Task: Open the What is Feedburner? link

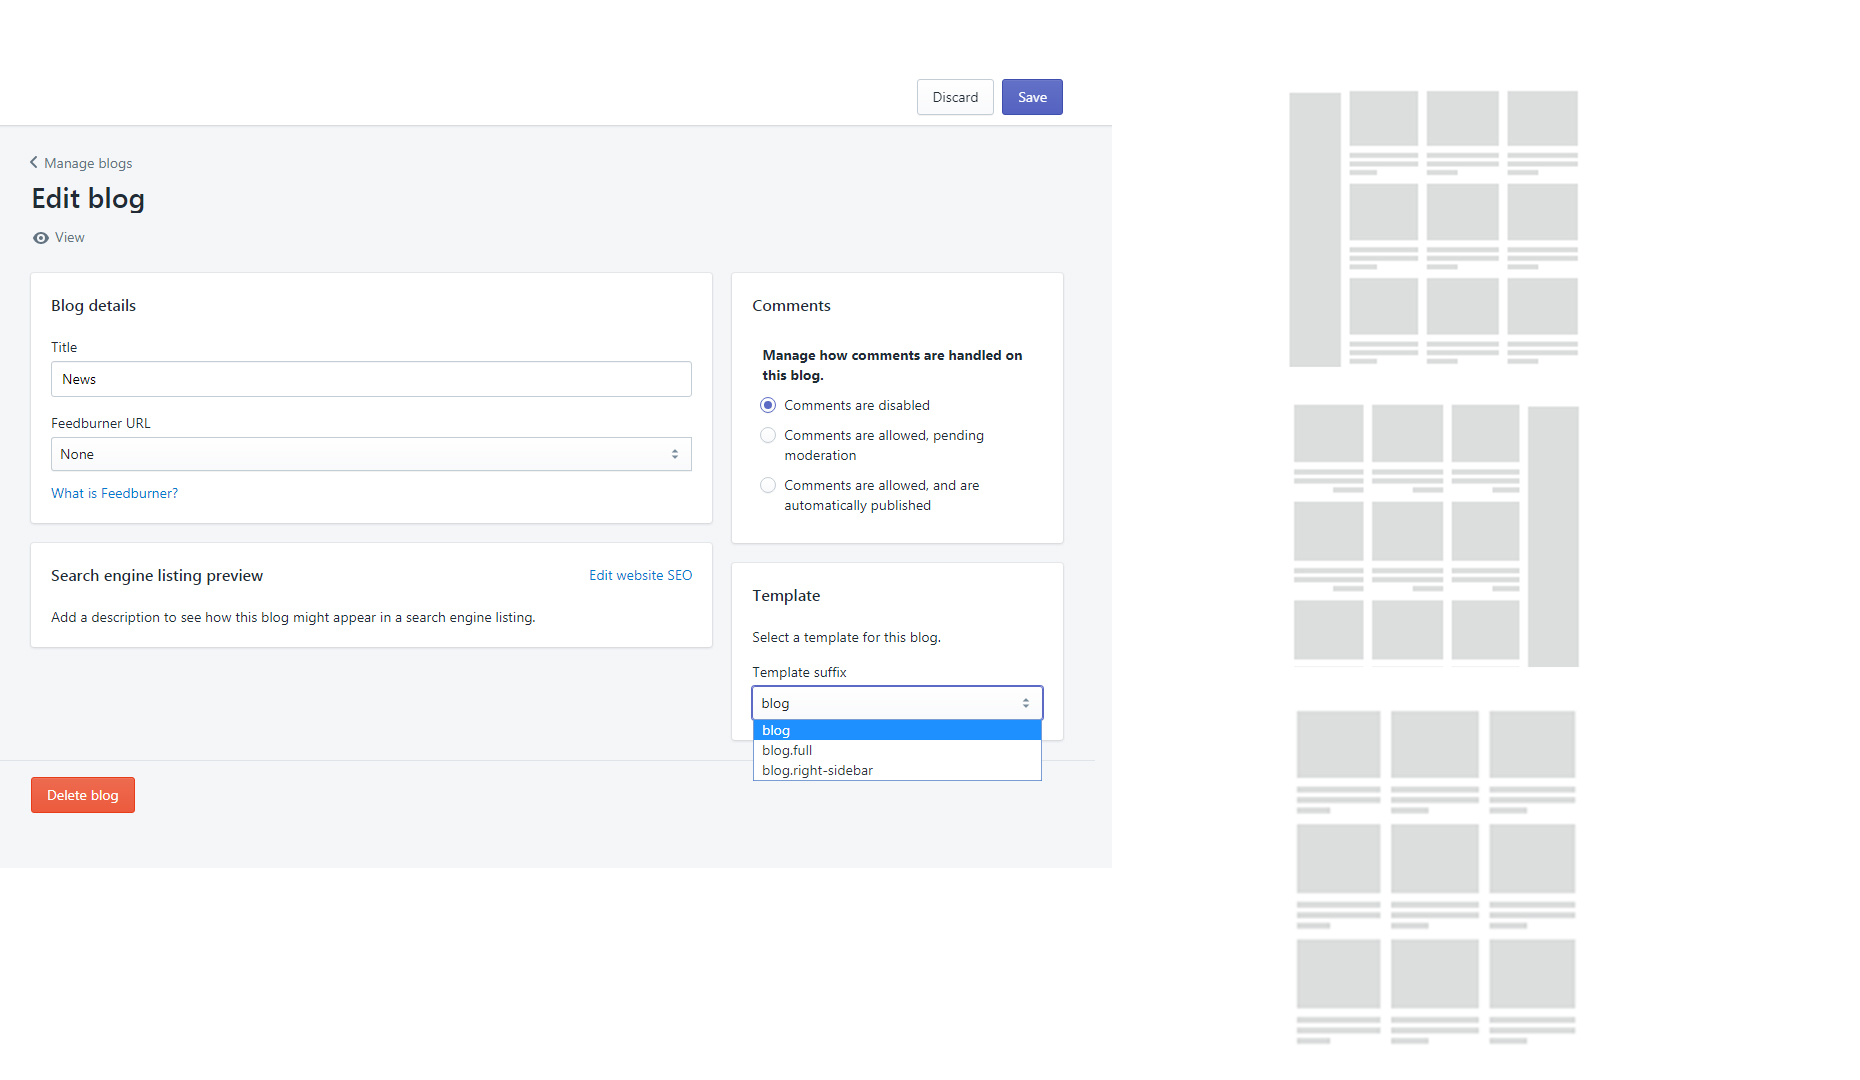Action: point(114,493)
